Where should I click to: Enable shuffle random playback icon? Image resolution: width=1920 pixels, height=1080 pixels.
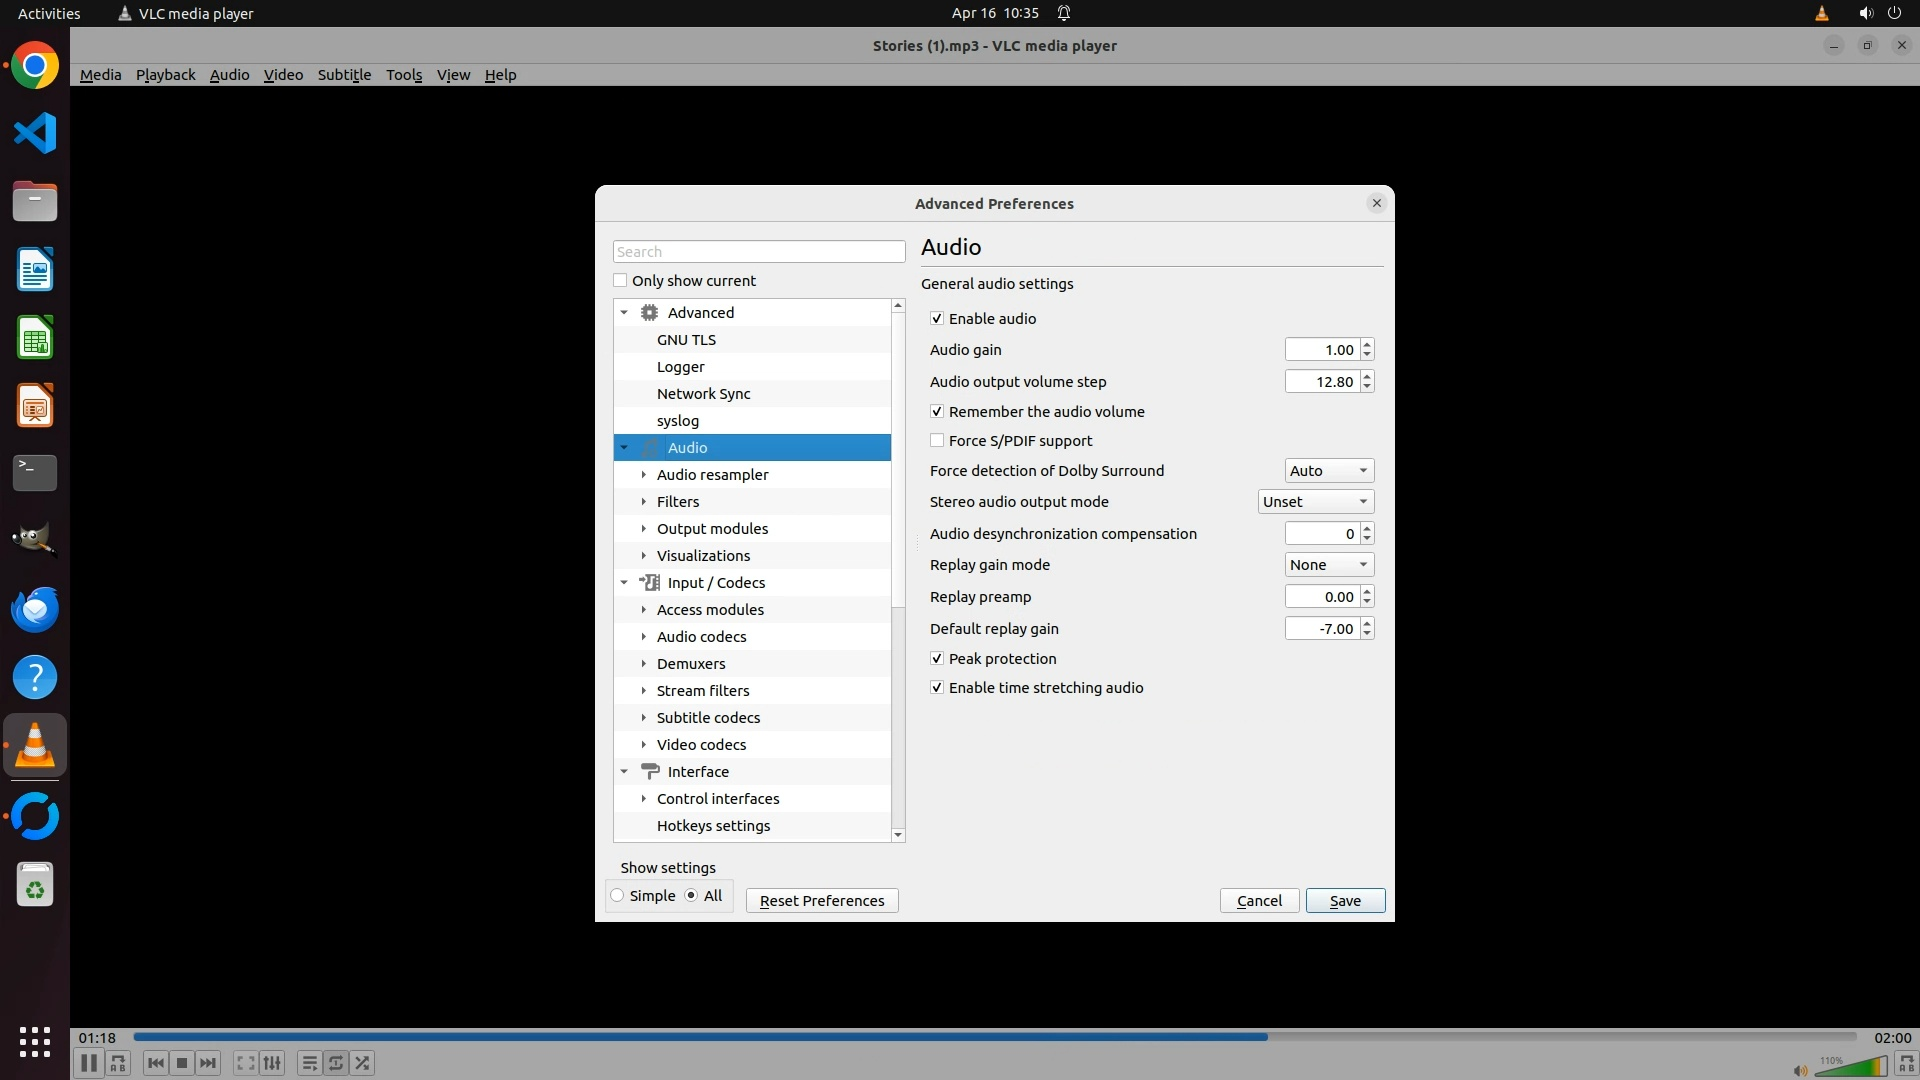pos(362,1063)
